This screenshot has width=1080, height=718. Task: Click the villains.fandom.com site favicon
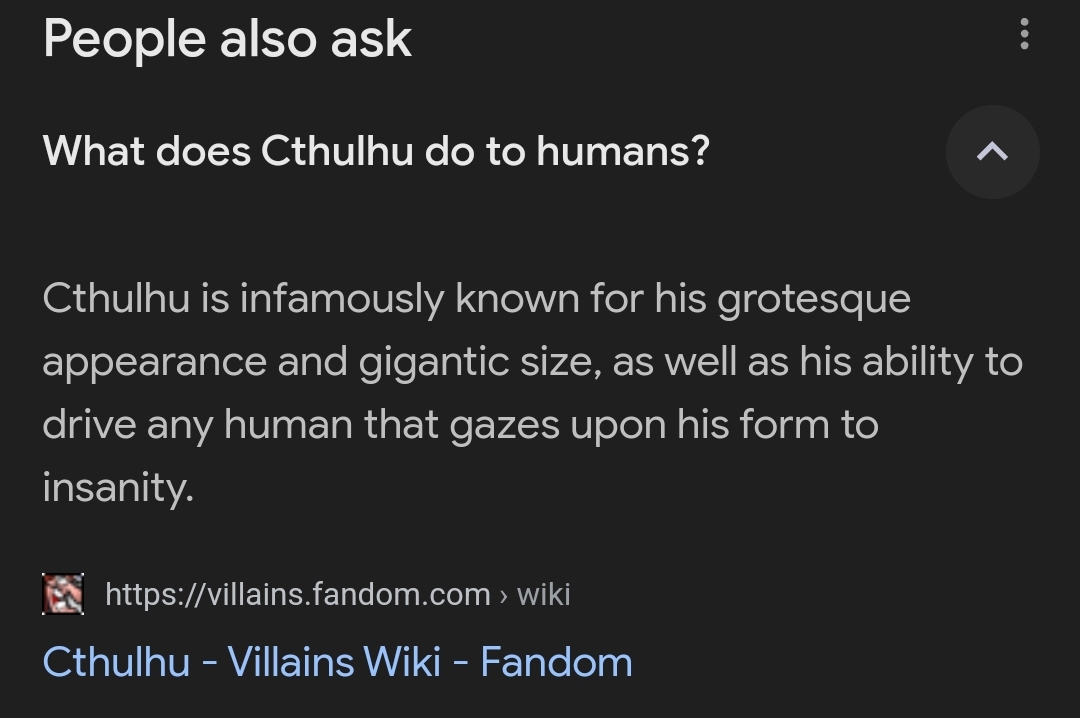(63, 594)
